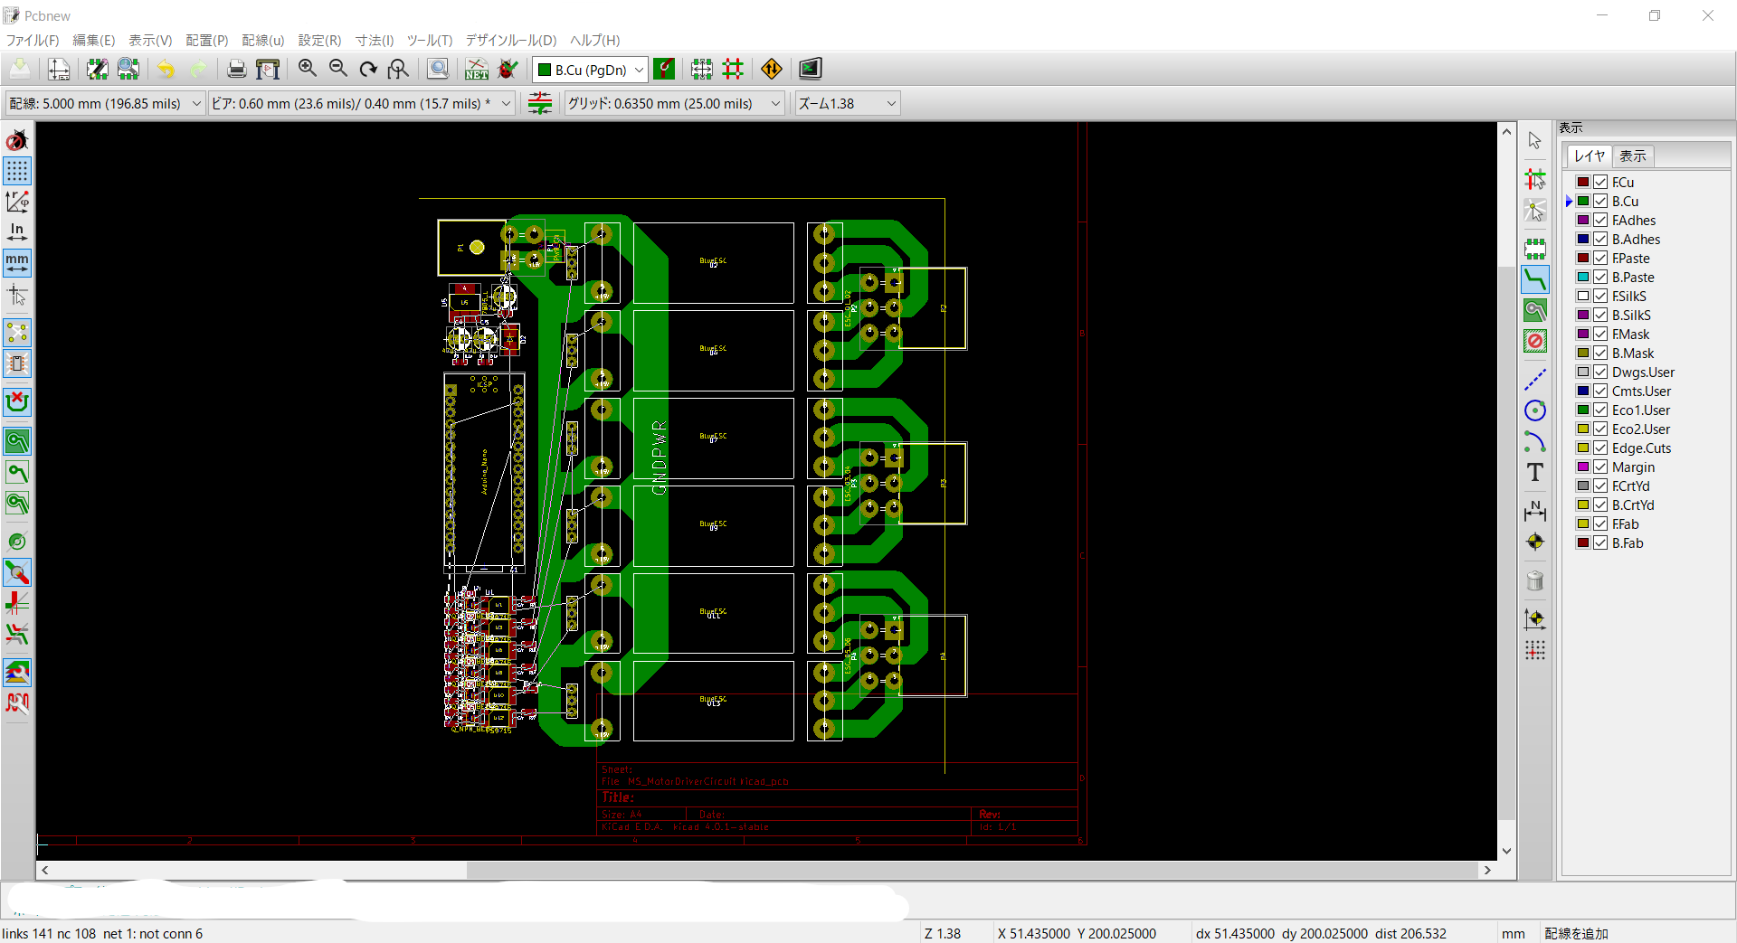Open layer pair selection icon
This screenshot has width=1737, height=943.
tap(664, 69)
